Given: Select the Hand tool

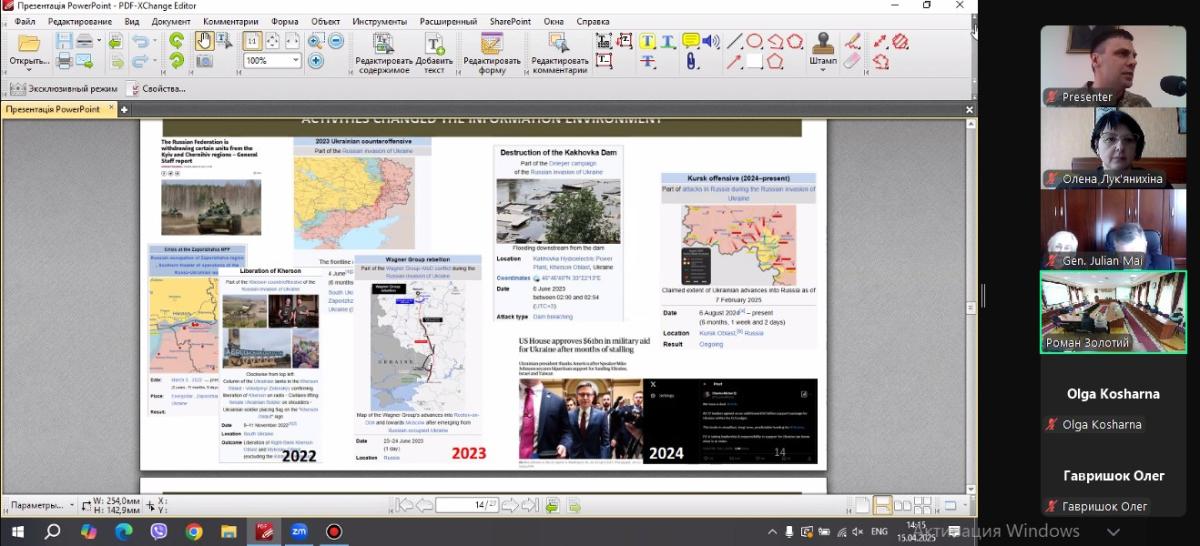Looking at the screenshot, I should coord(203,41).
